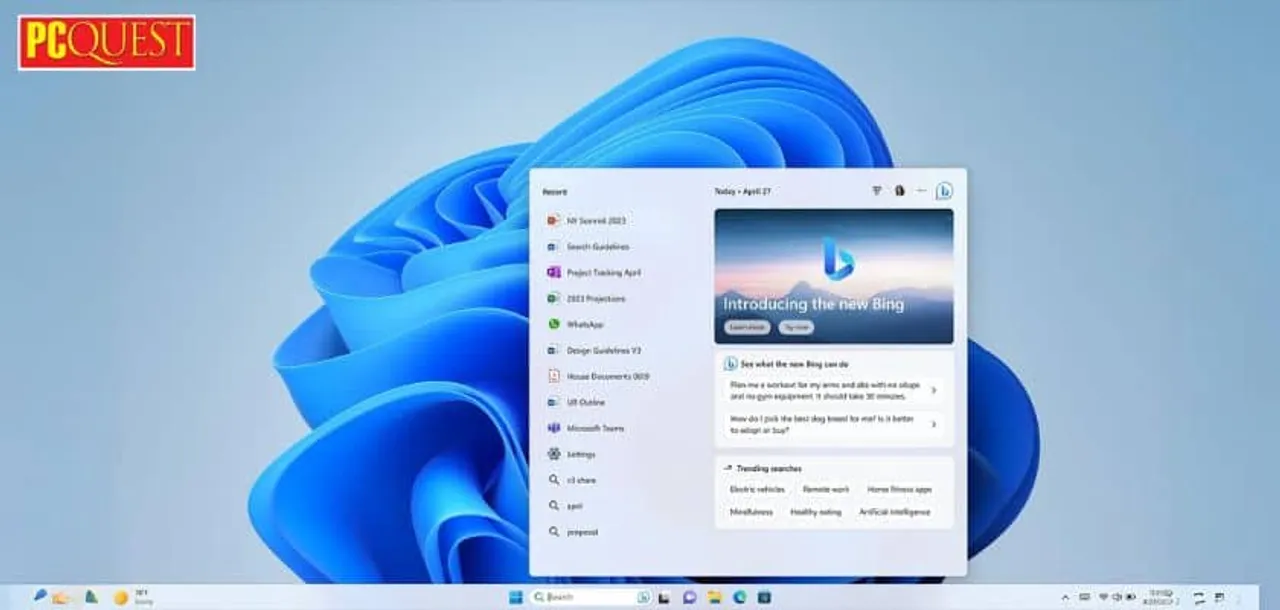The image size is (1280, 610).
Task: Open the NY Summit 2023 PowerPoint file
Action: pos(588,220)
